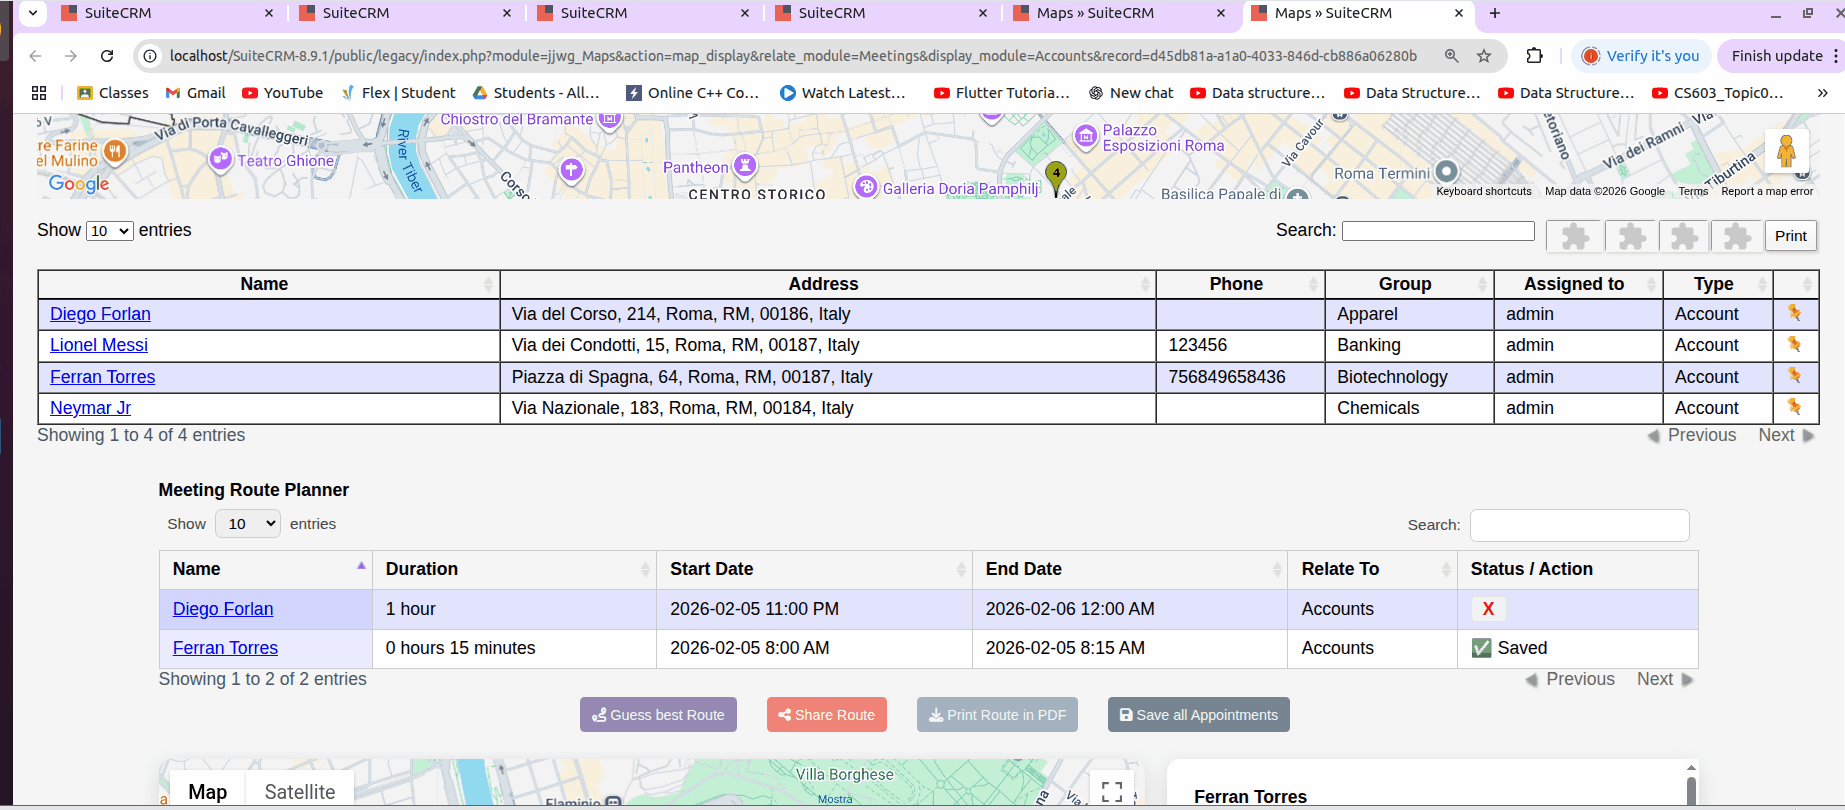The height and width of the screenshot is (810, 1845).
Task: Click the third puzzle-piece export button
Action: coord(1685,236)
